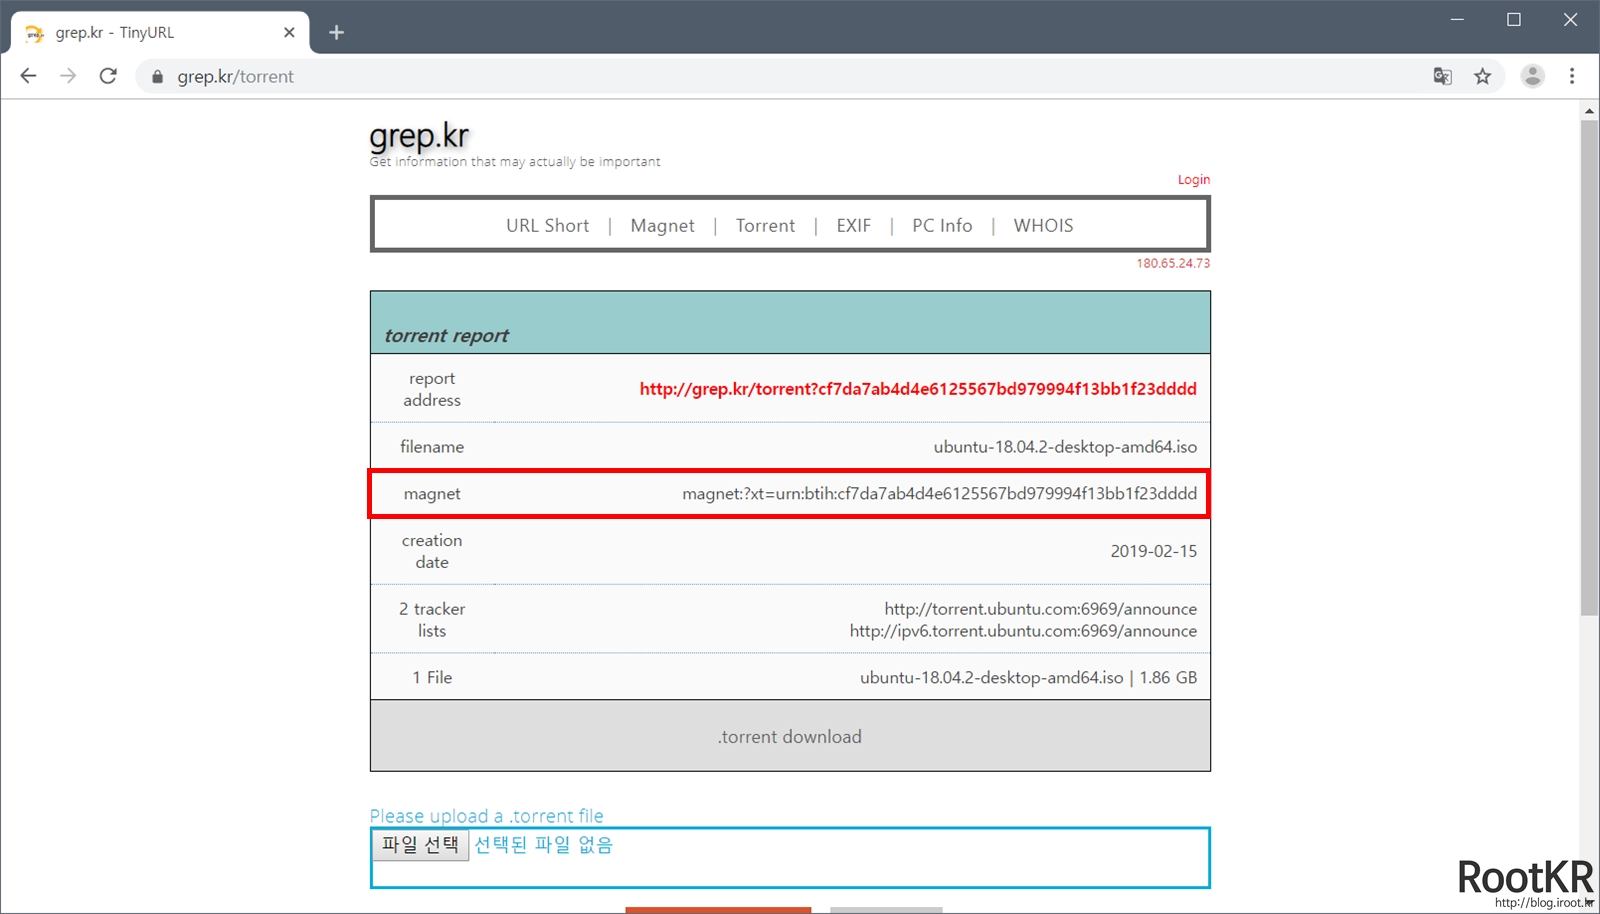Go forward to next page
This screenshot has width=1600, height=914.
pyautogui.click(x=68, y=76)
